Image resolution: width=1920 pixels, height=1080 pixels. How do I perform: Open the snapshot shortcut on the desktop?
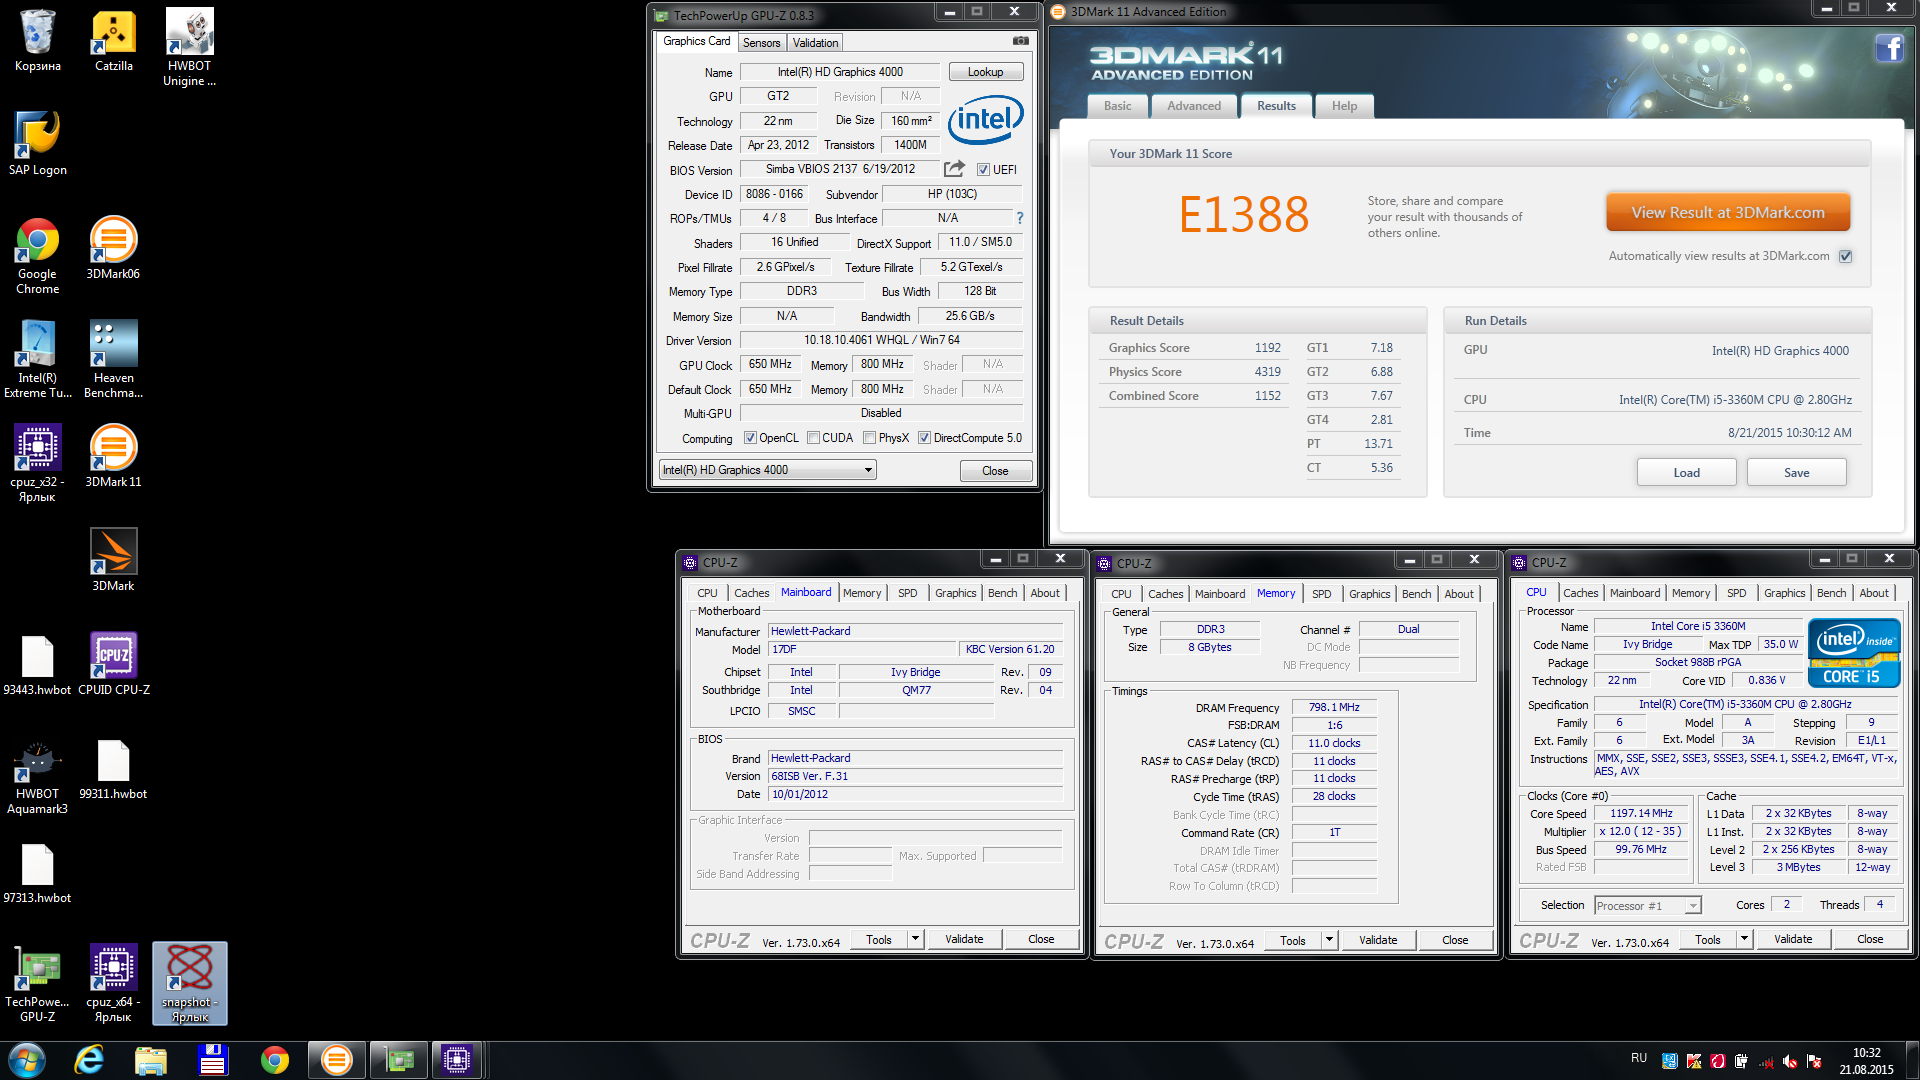pyautogui.click(x=190, y=984)
